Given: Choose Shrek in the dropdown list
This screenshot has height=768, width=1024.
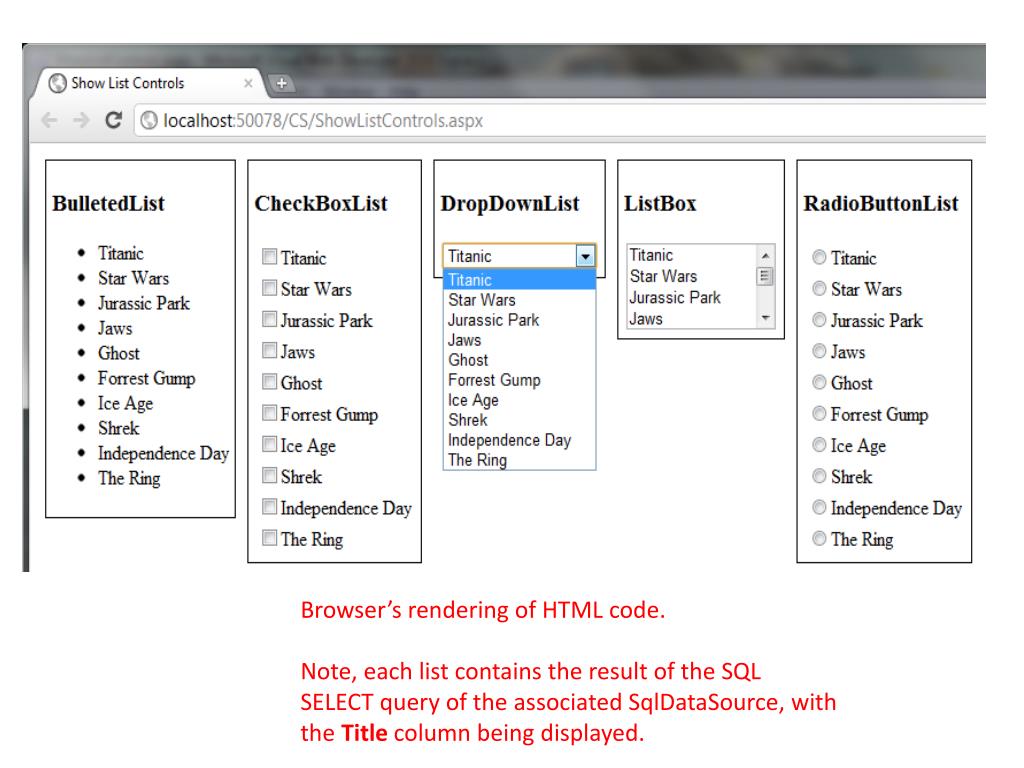Looking at the screenshot, I should 519,420.
